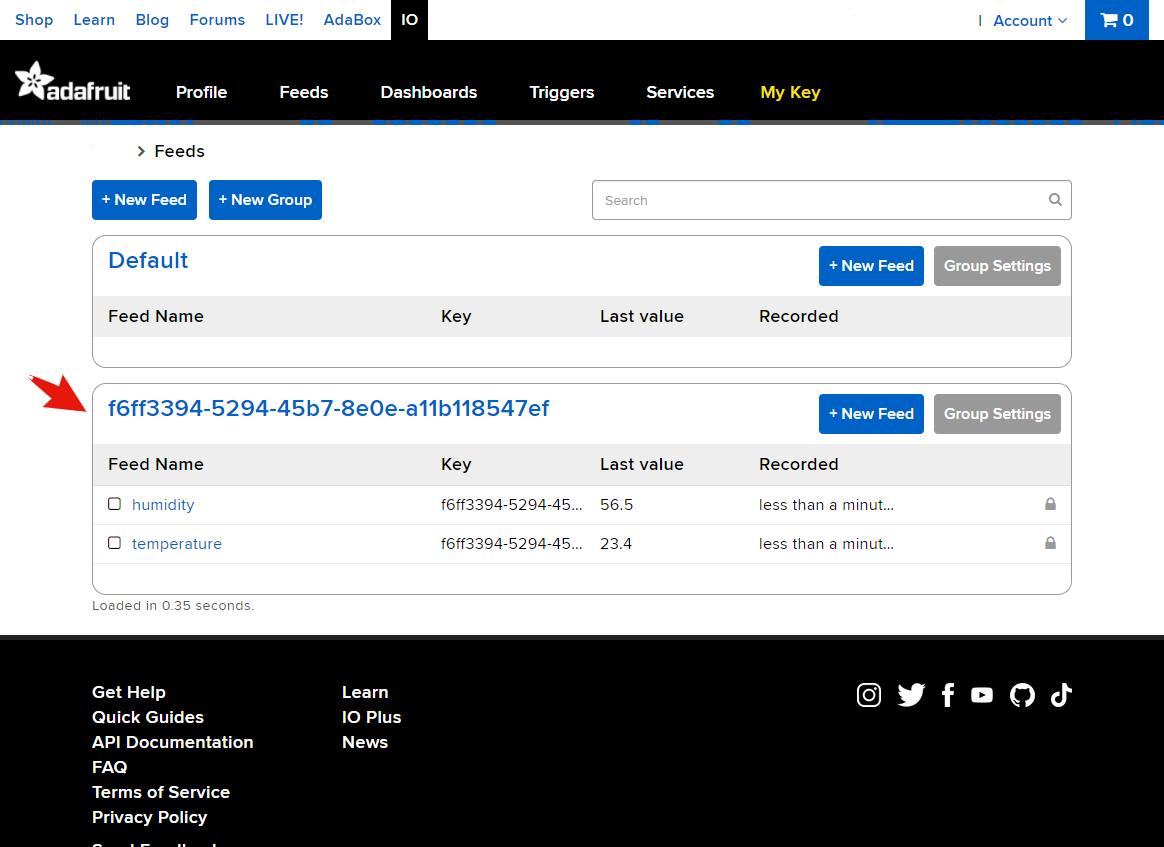Open My Key in navigation bar
Screen dimensions: 1164x847
(x=790, y=92)
